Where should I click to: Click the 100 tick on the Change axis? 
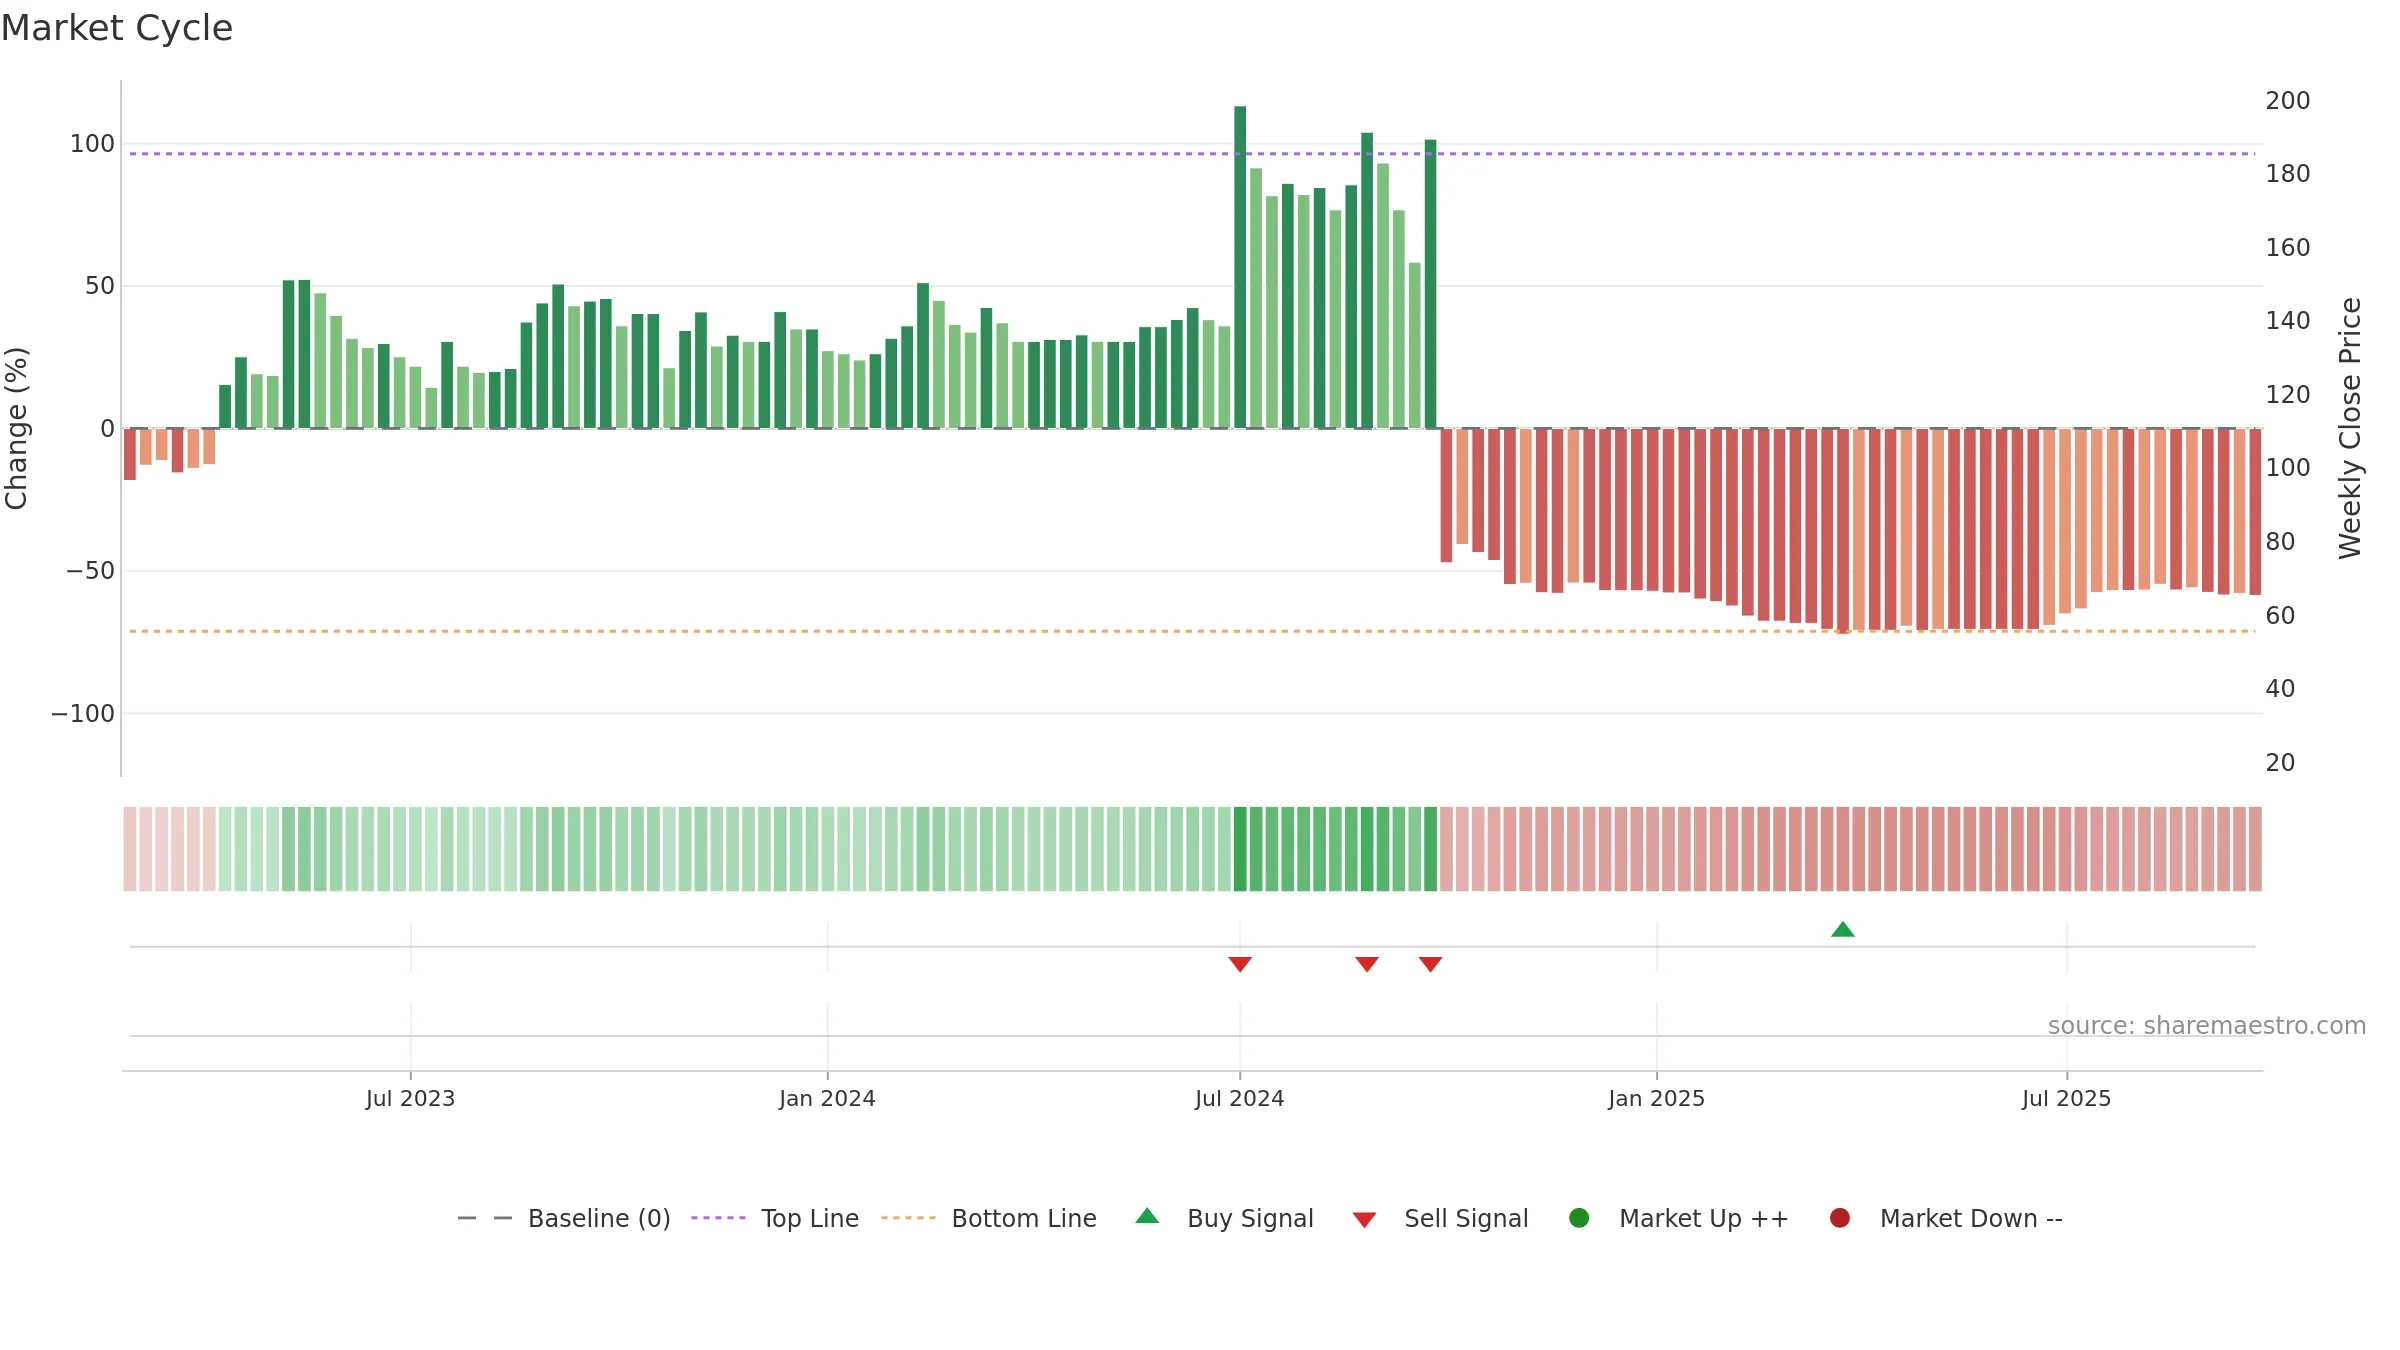pyautogui.click(x=92, y=144)
